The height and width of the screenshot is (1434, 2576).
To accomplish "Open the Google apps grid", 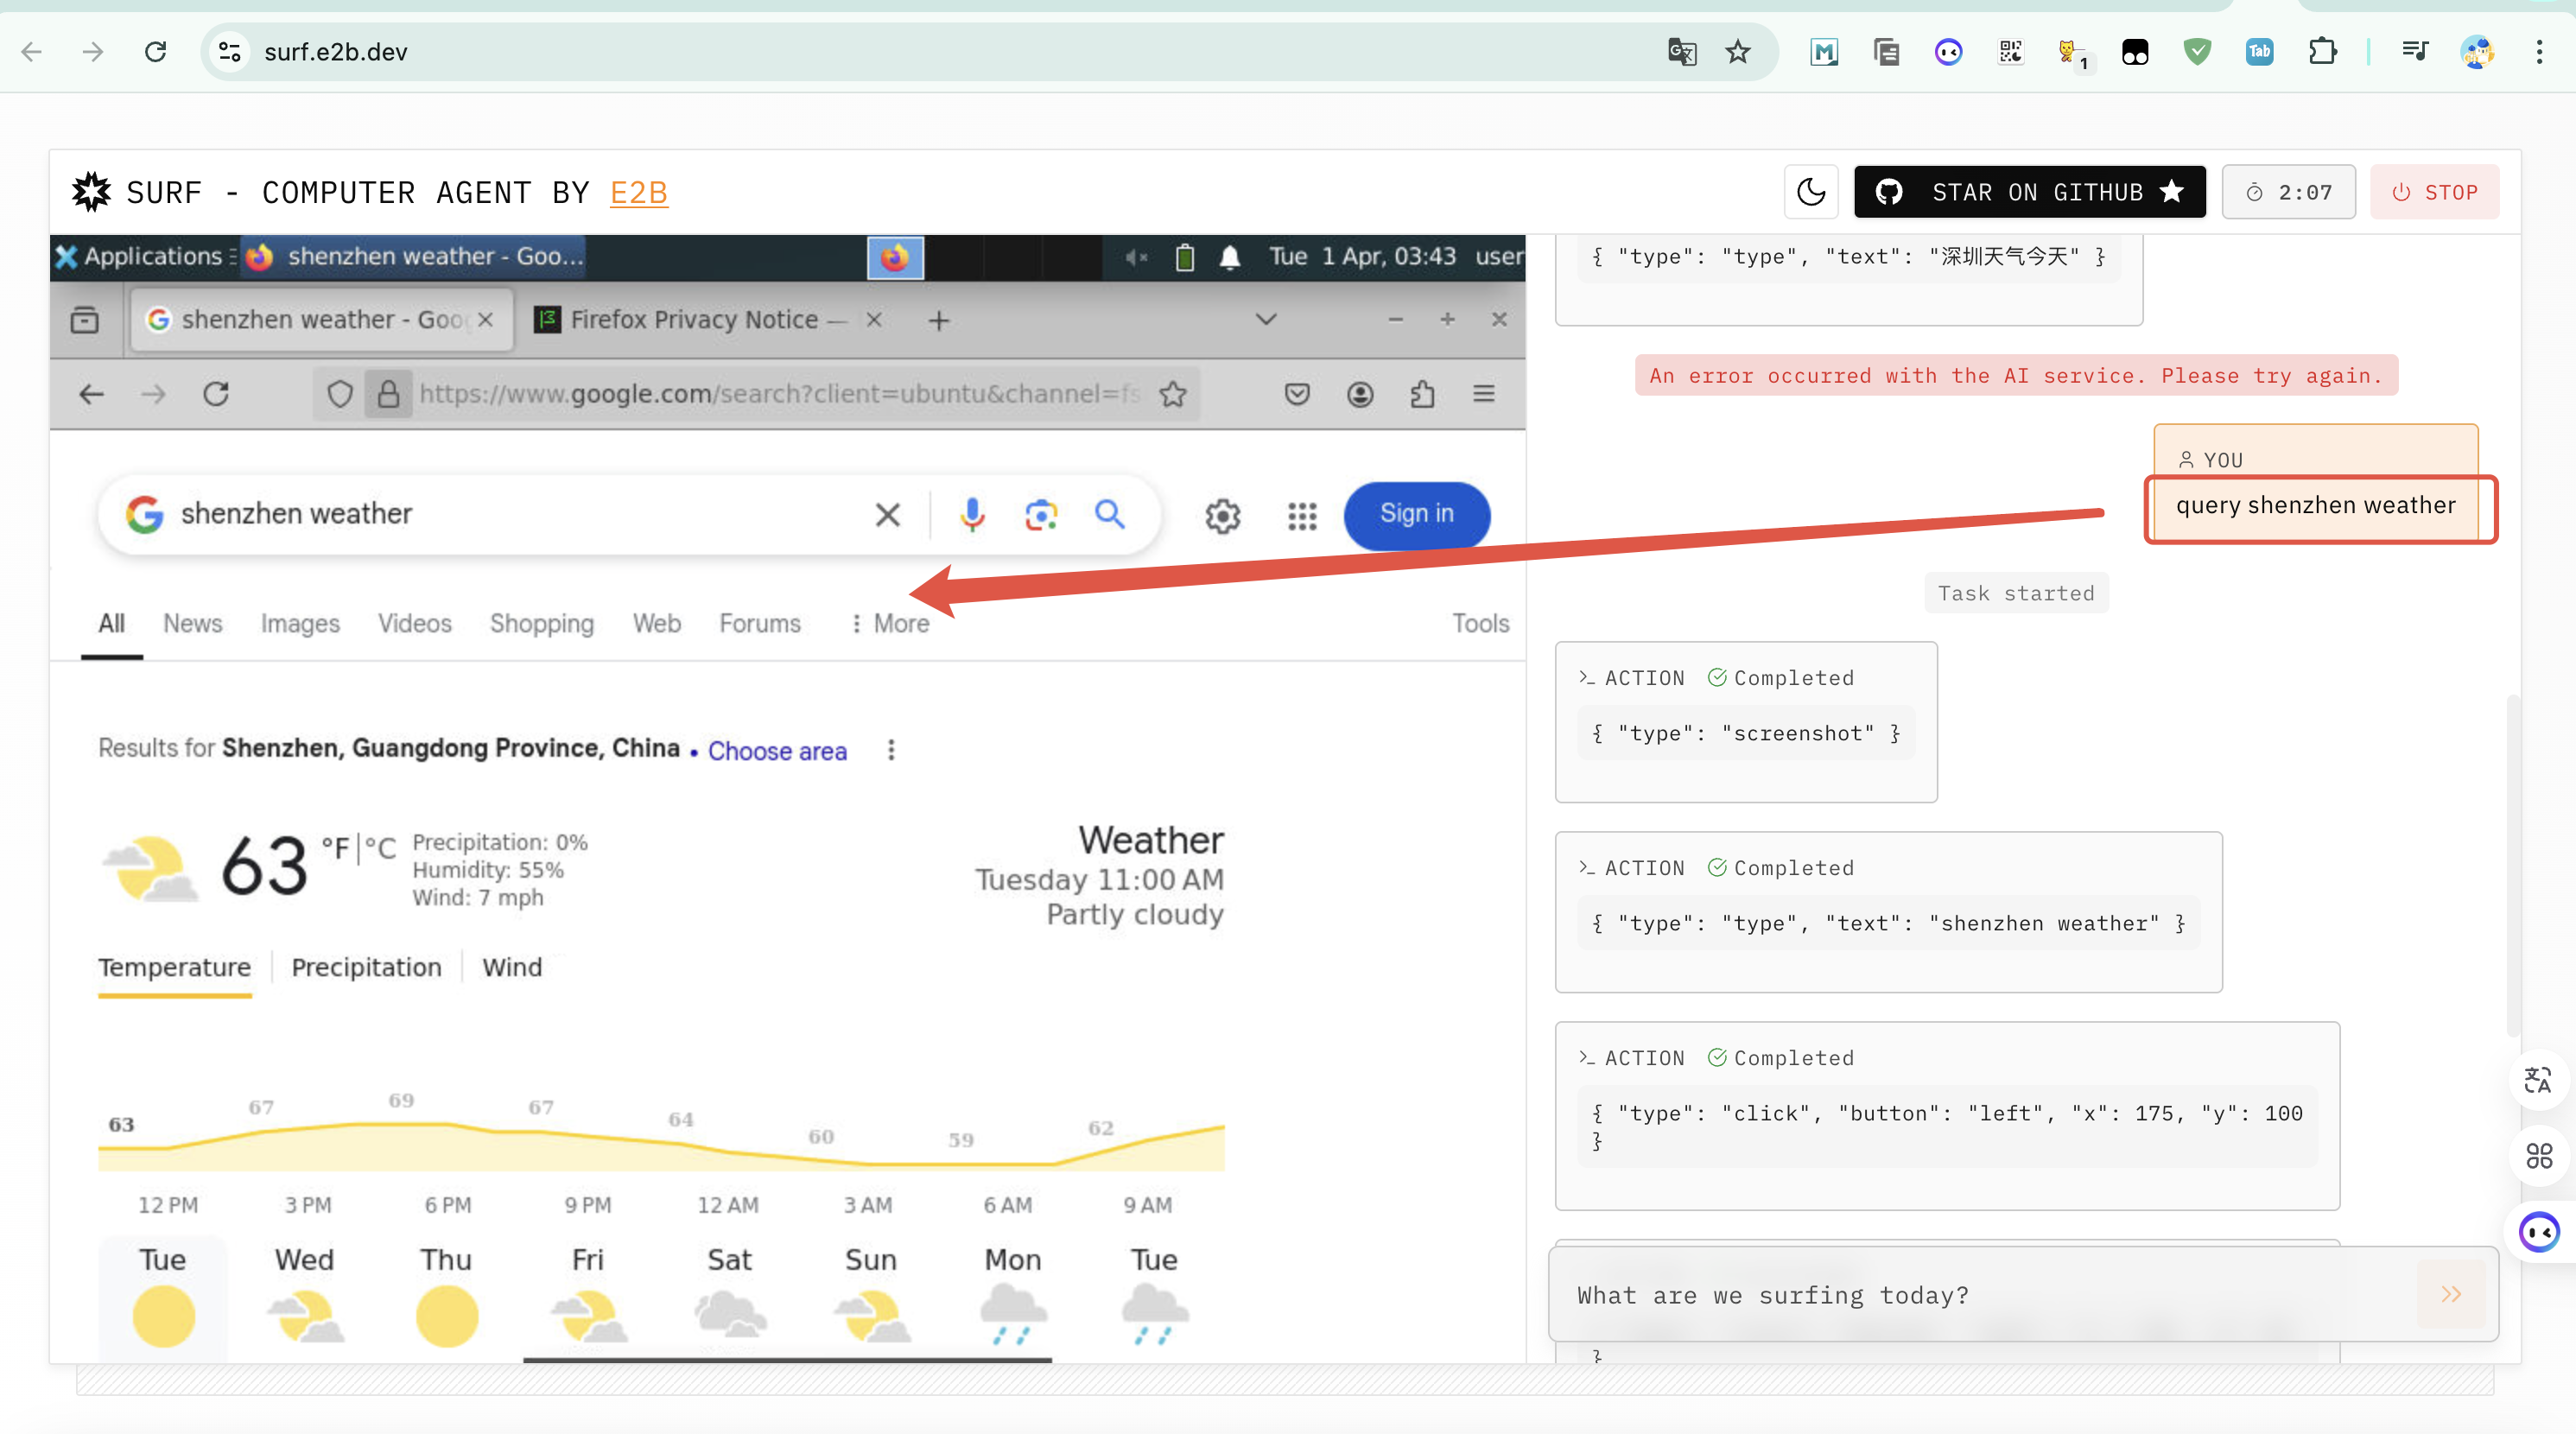I will click(x=1302, y=516).
